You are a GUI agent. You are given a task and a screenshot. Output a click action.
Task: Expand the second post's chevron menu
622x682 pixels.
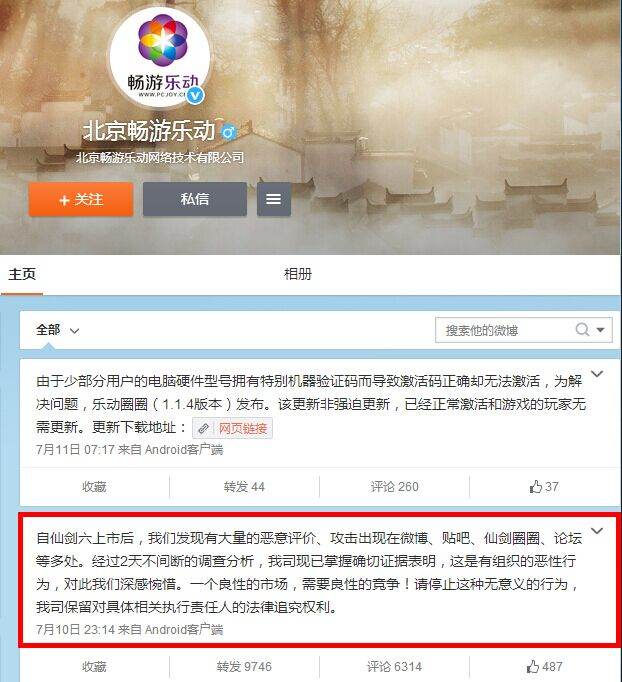[x=597, y=531]
